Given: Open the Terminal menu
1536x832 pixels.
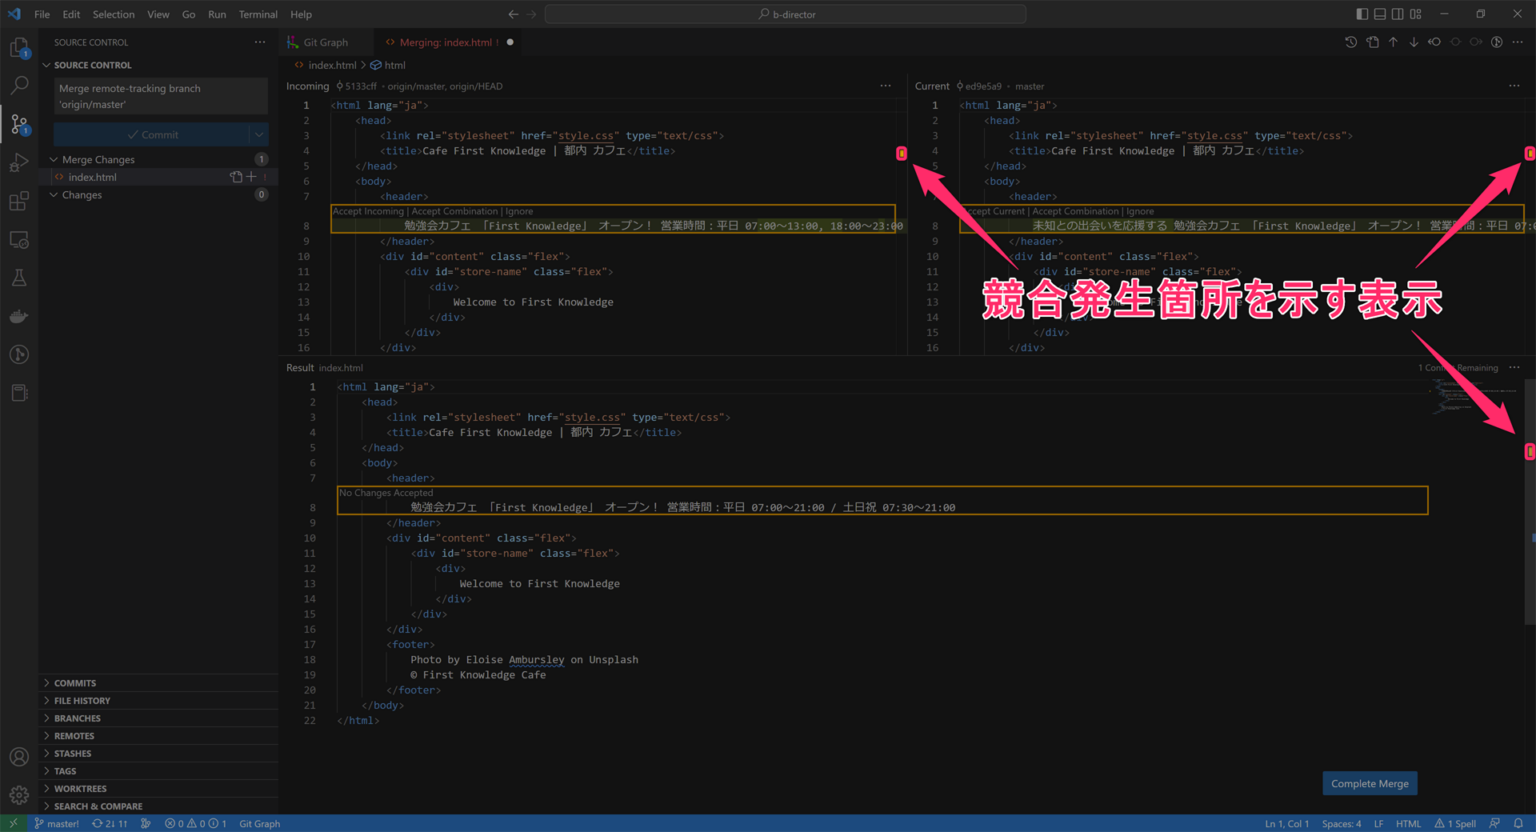Looking at the screenshot, I should coord(258,14).
